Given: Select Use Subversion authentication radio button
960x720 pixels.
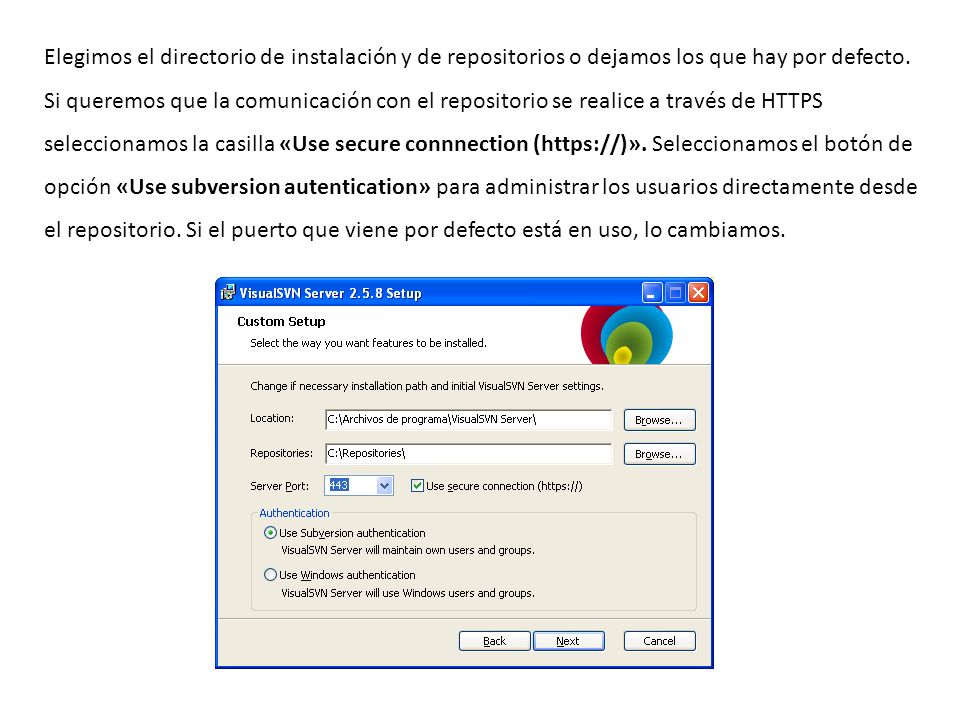Looking at the screenshot, I should click(270, 533).
